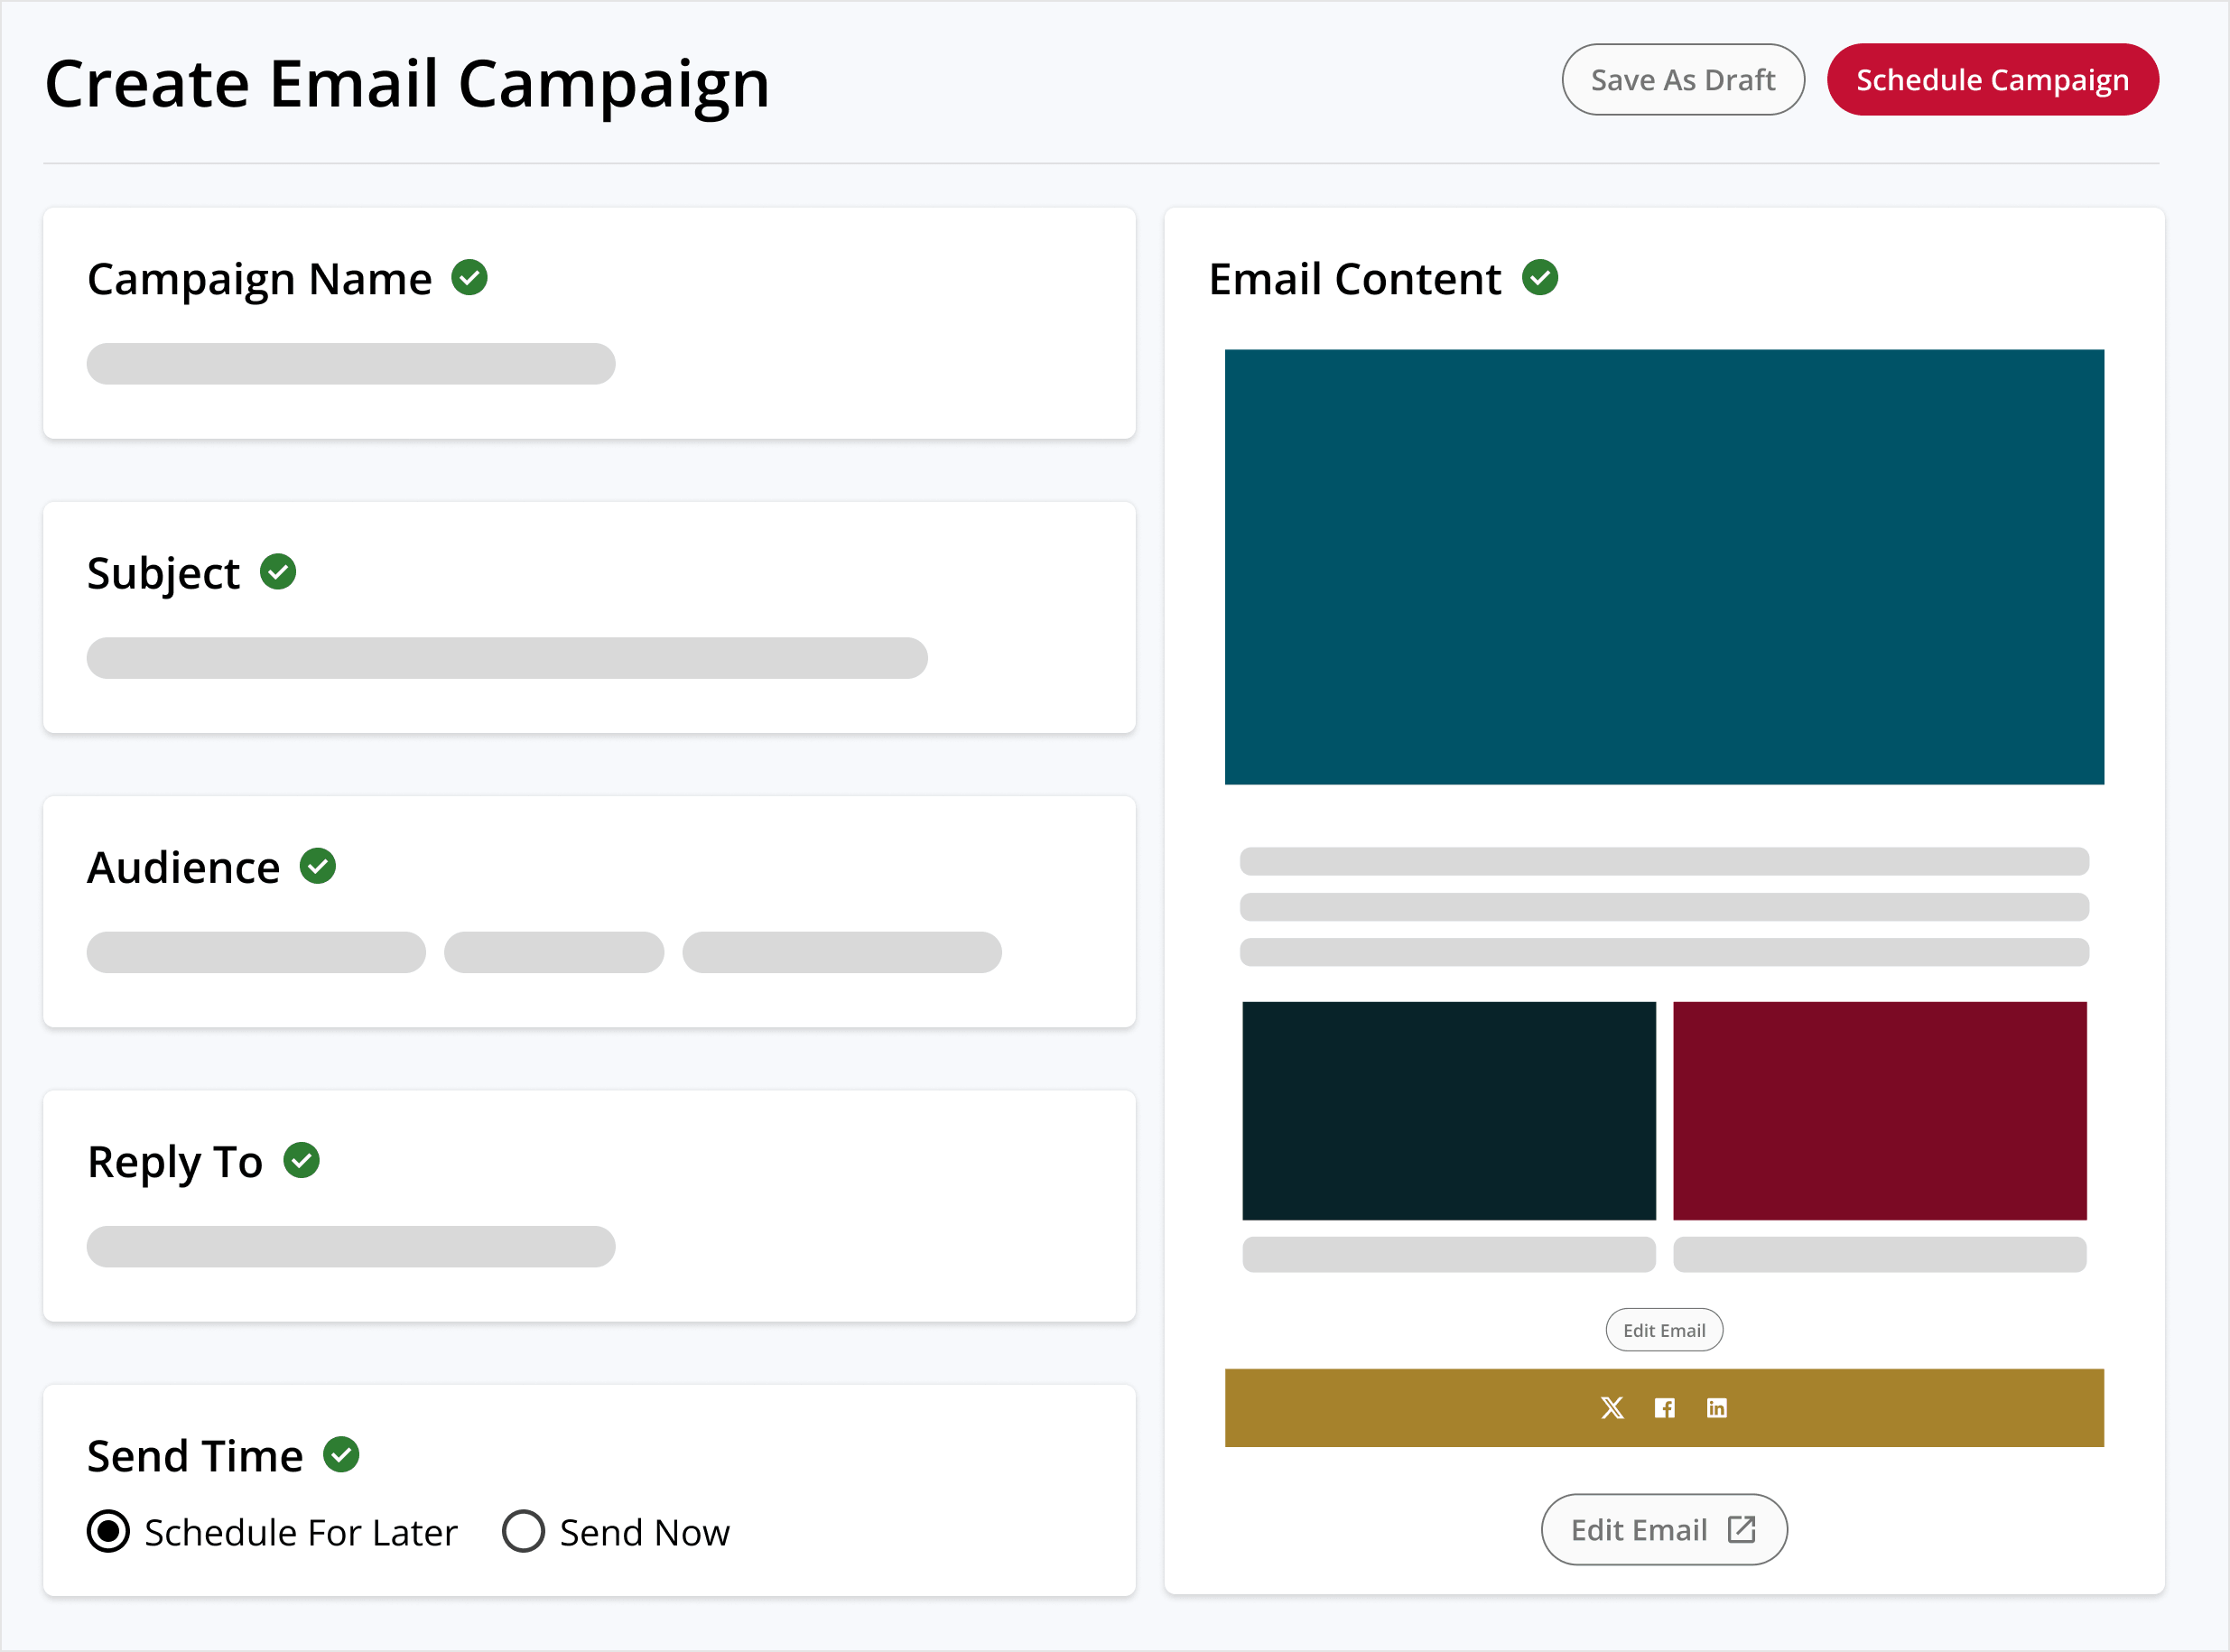The image size is (2230, 1652).
Task: Click the green checkmark beside Send Time
Action: (341, 1455)
